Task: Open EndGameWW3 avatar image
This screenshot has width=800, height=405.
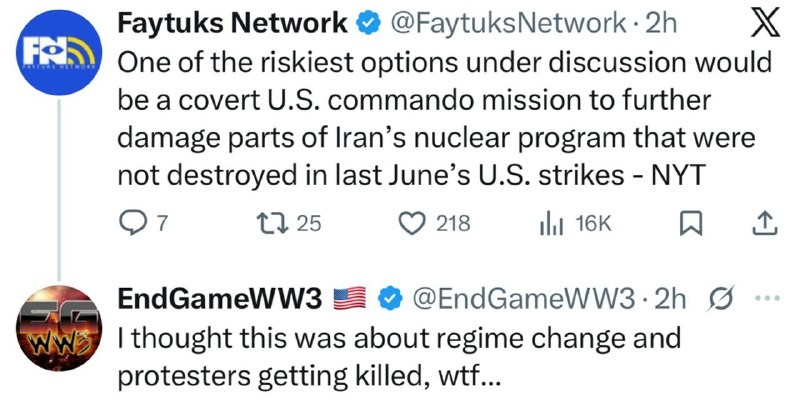Action: click(x=59, y=325)
